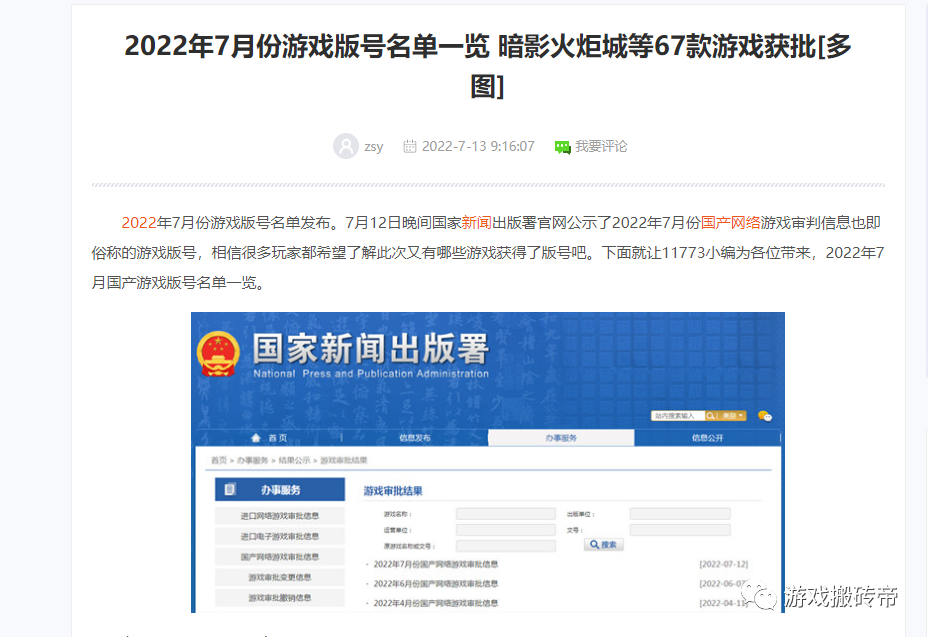Click the author name zsy
The image size is (928, 637).
coord(373,147)
